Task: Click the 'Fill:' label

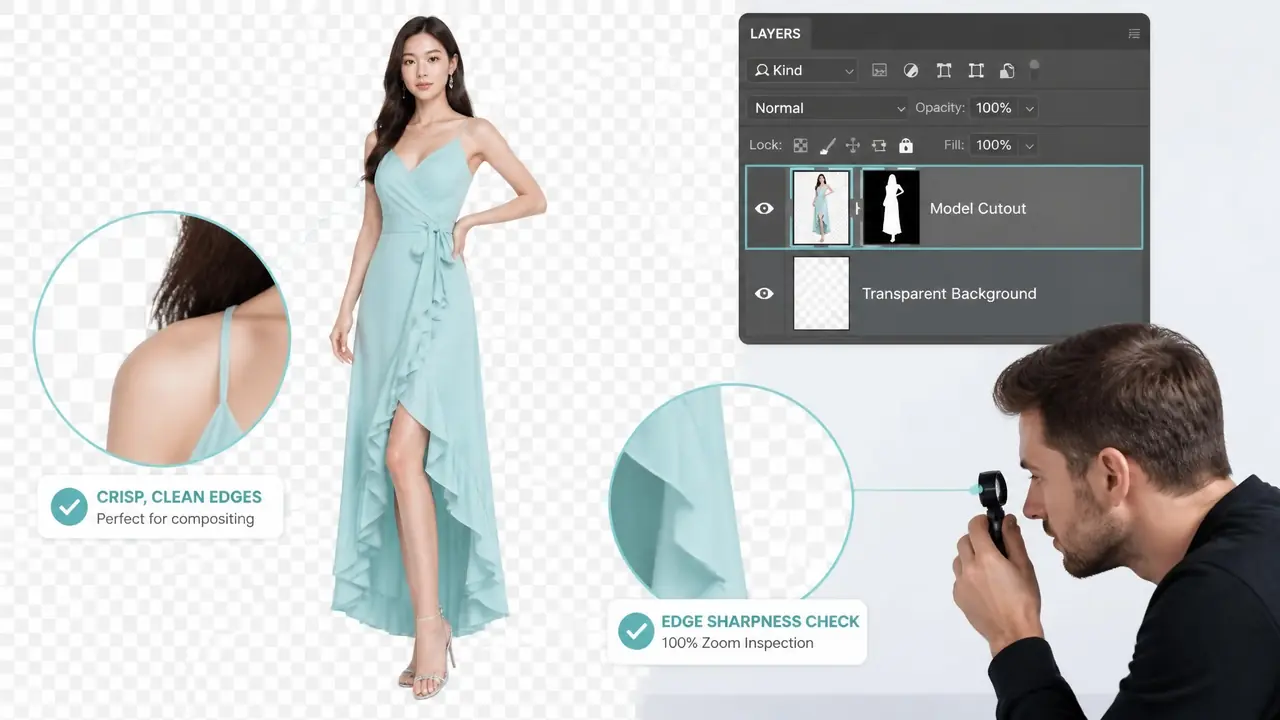Action: click(954, 145)
